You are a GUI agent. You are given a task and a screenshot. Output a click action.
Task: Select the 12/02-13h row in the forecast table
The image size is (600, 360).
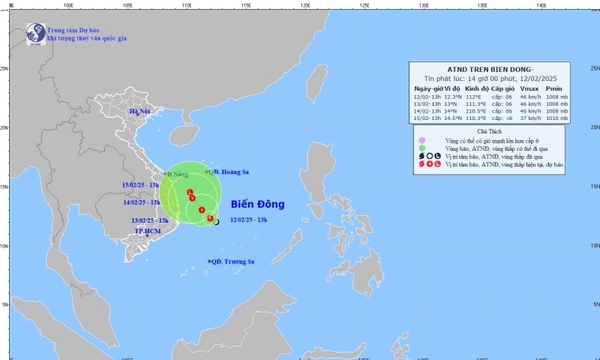(x=491, y=97)
